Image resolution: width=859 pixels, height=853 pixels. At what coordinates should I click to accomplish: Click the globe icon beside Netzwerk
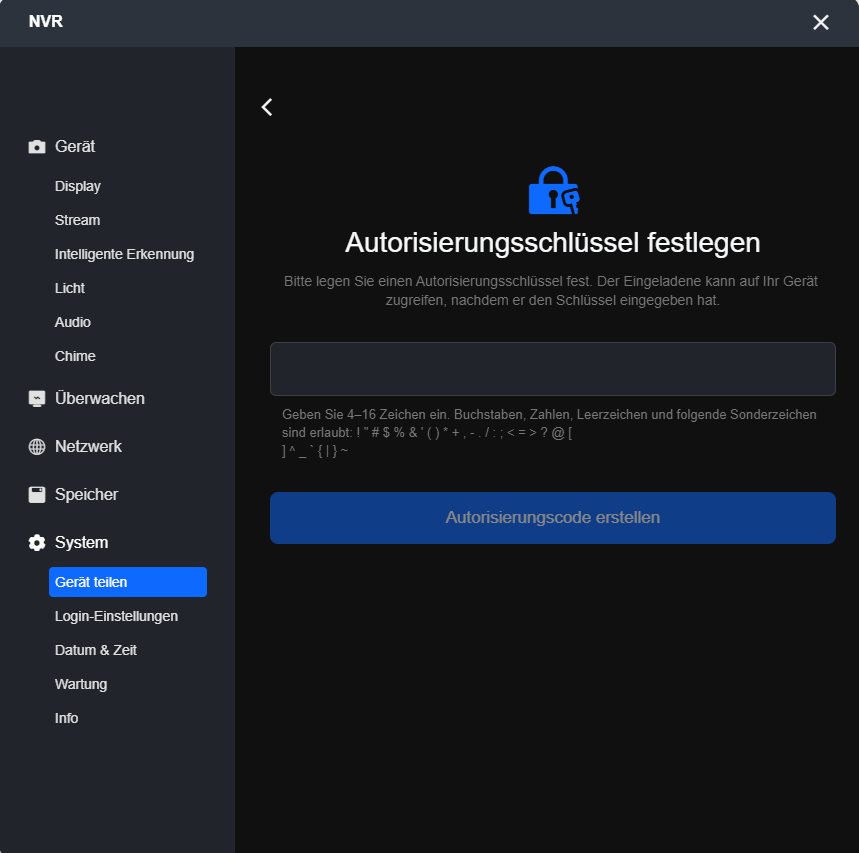coord(37,447)
